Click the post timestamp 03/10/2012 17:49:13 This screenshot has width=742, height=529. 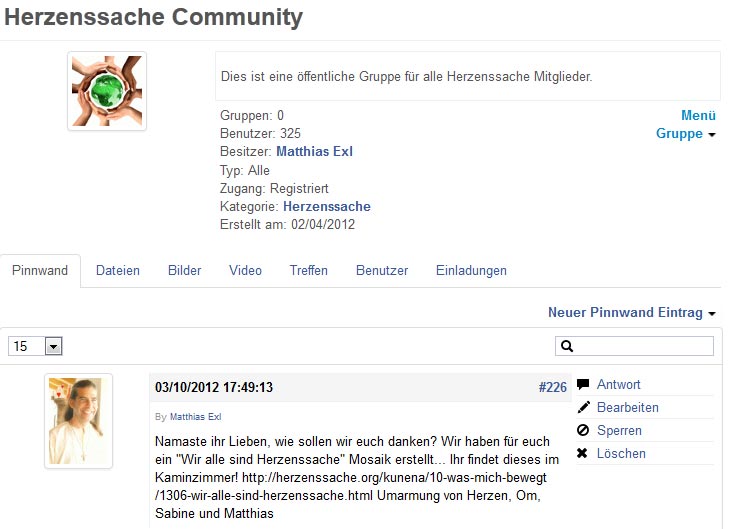click(x=214, y=388)
